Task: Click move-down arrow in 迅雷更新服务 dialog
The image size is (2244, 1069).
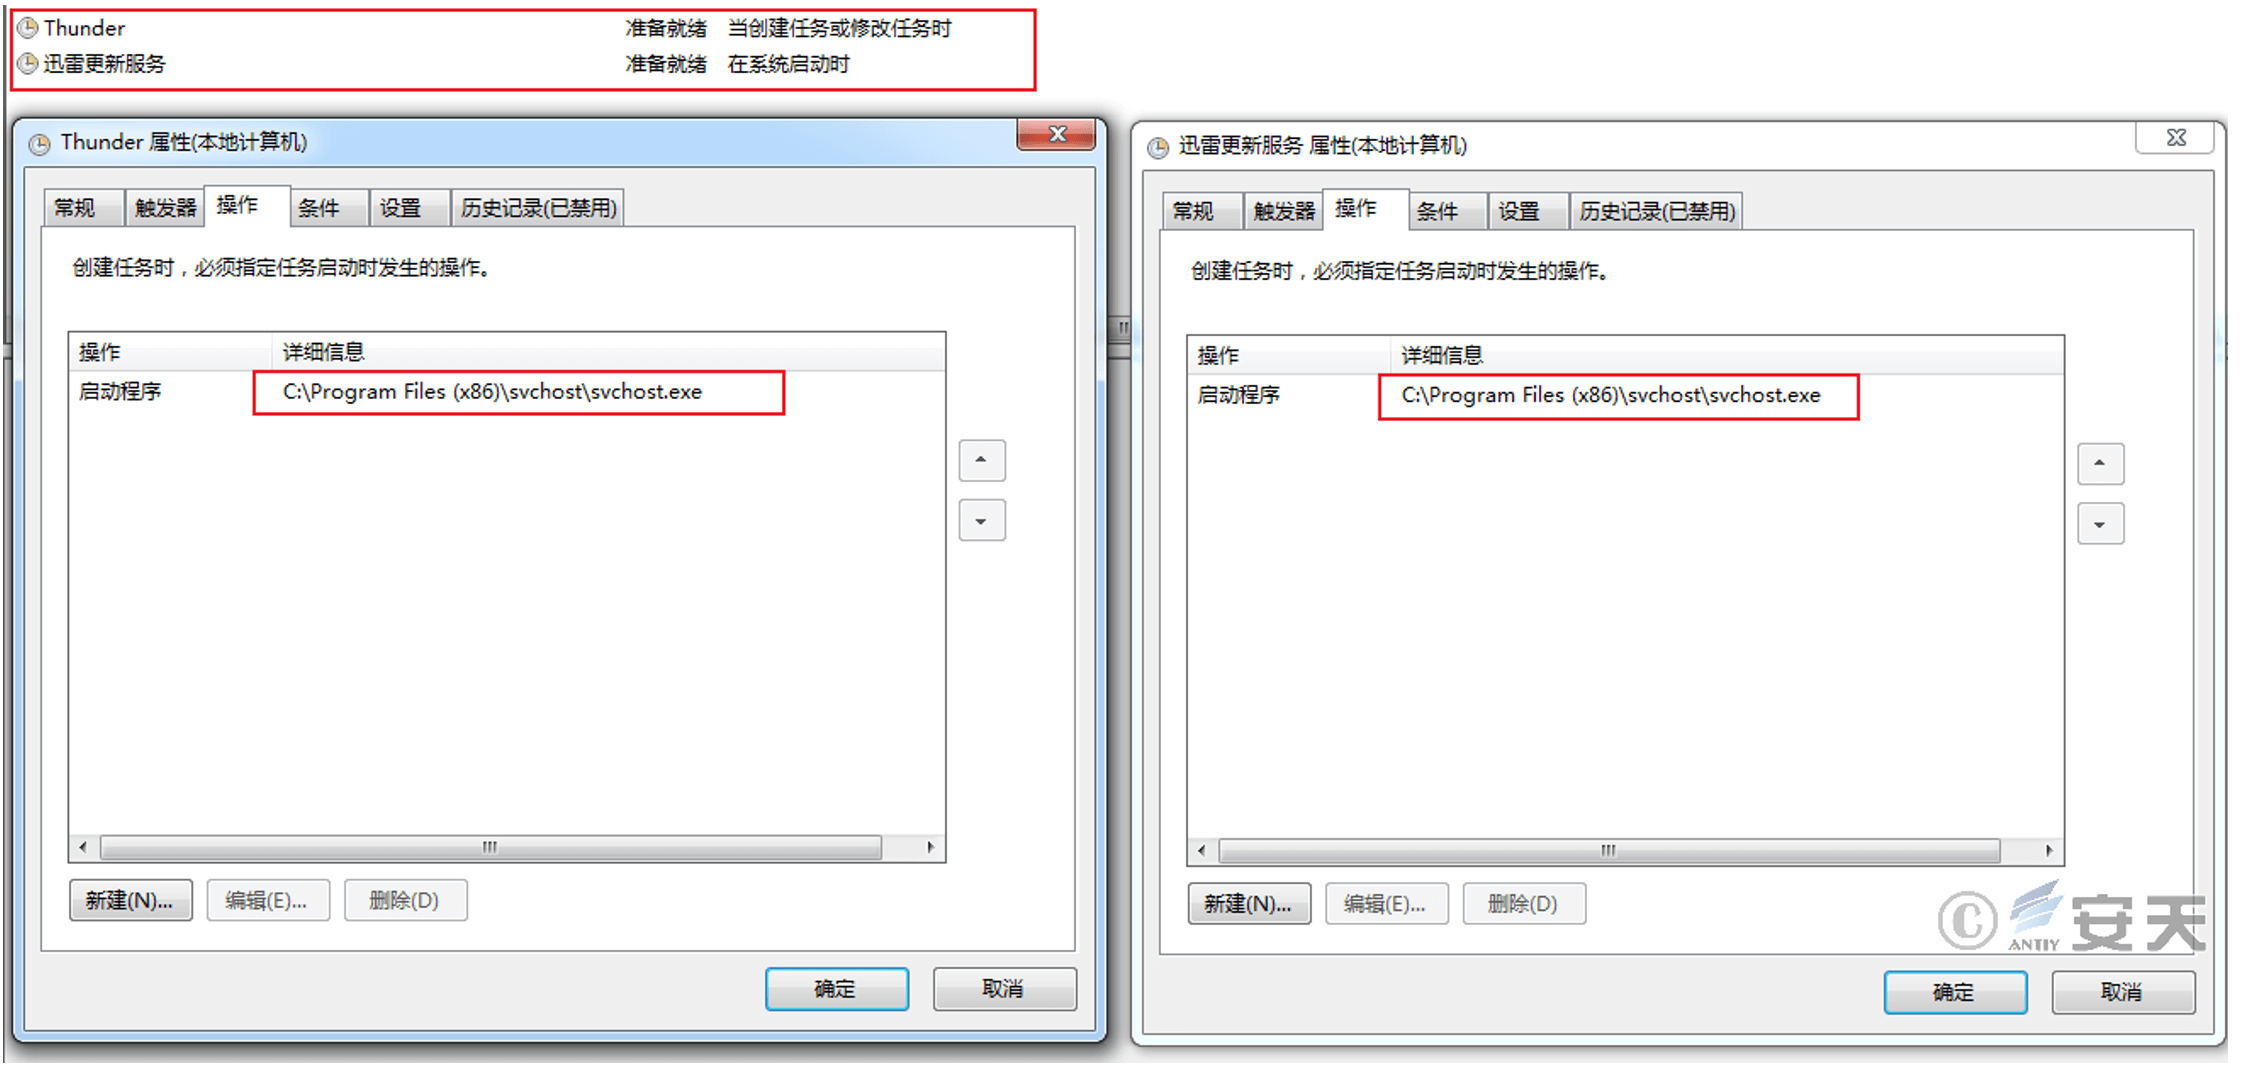Action: 2100,524
